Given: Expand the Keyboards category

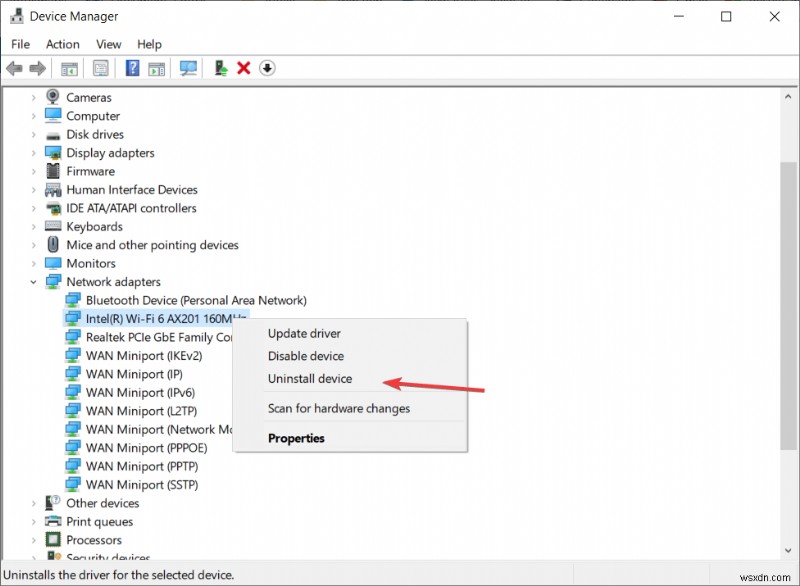Looking at the screenshot, I should (33, 226).
